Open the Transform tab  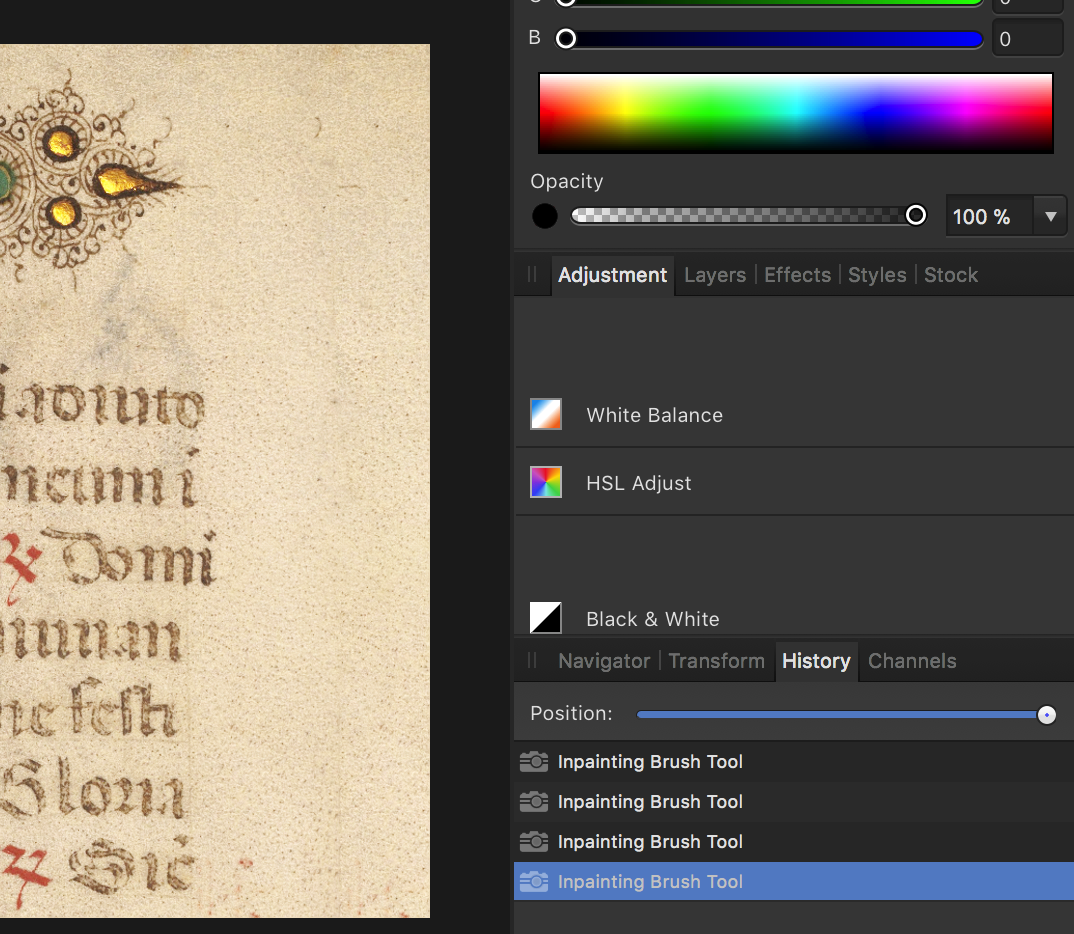[716, 661]
